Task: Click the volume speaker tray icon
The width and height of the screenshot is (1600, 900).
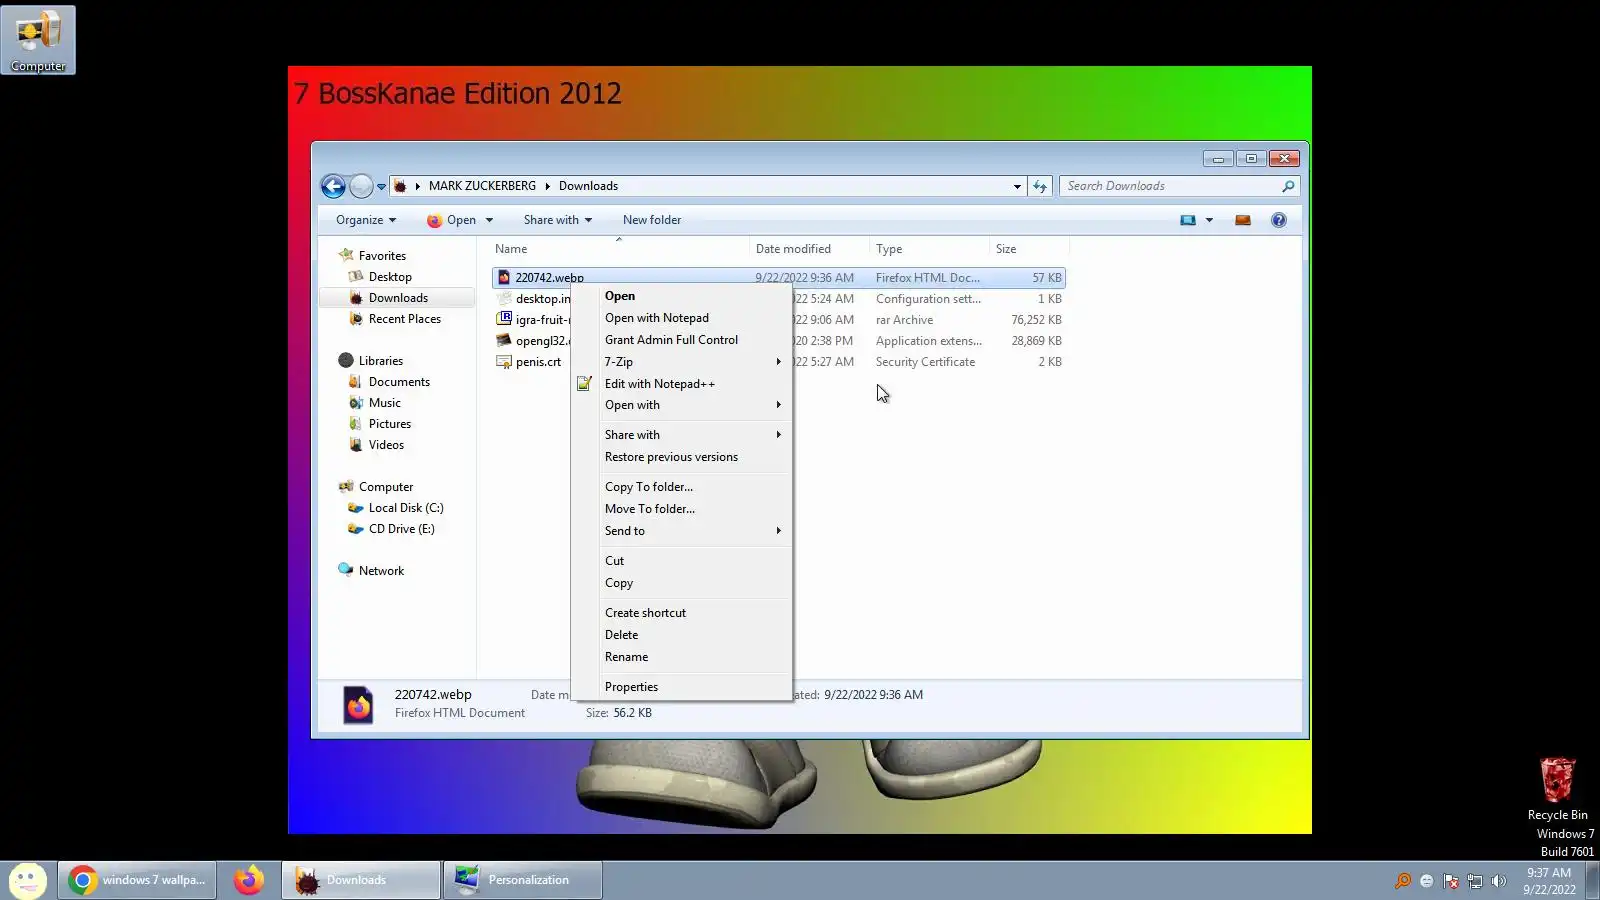Action: coord(1498,881)
